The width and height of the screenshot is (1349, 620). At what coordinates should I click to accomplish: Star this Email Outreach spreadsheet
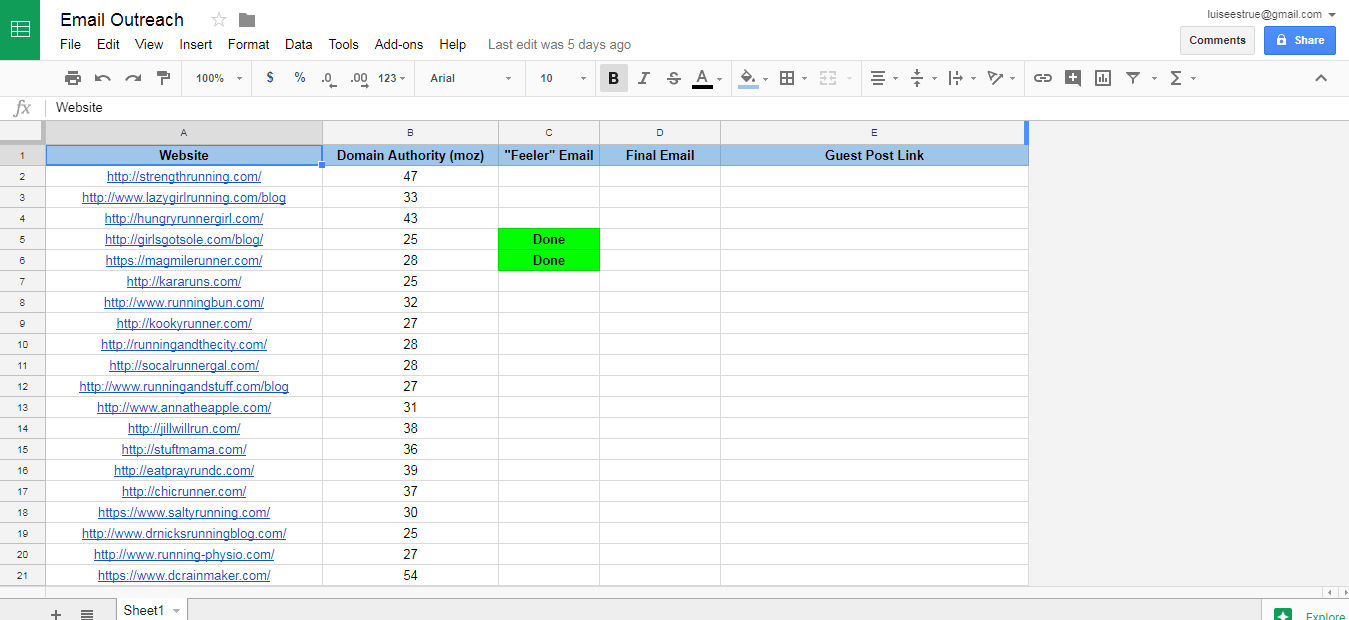[219, 20]
